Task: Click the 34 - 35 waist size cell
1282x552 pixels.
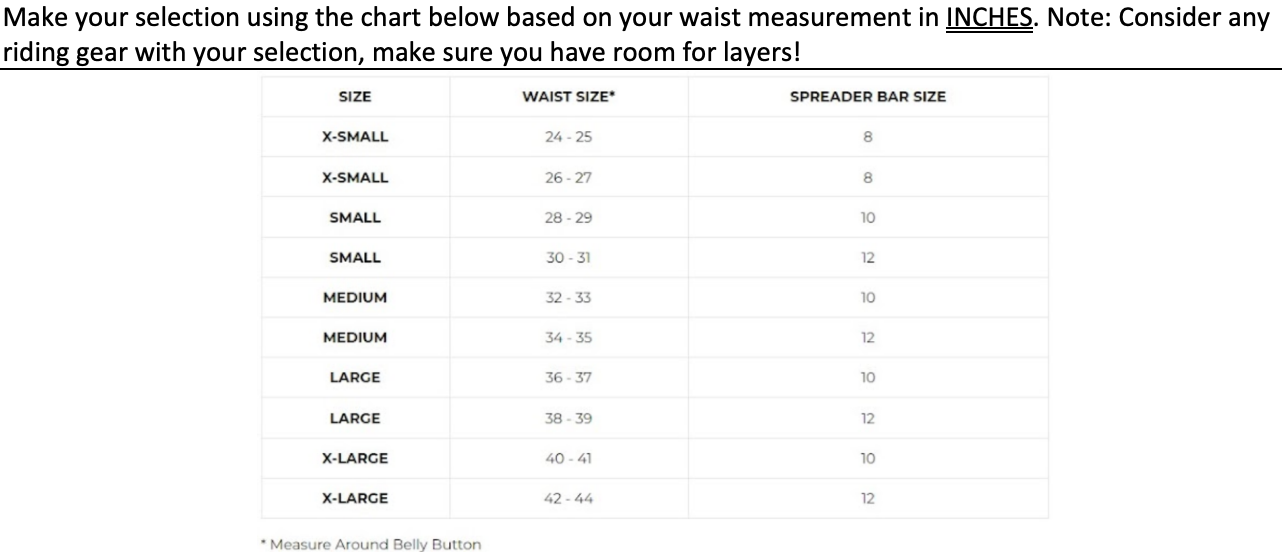Action: 568,337
